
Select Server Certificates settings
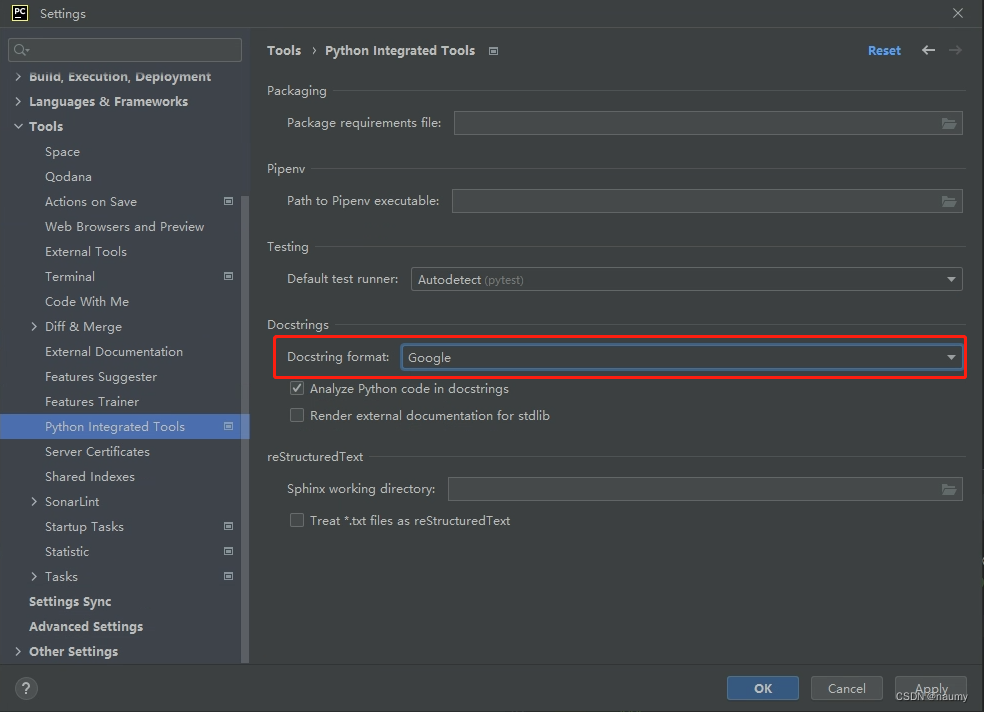[x=97, y=452]
